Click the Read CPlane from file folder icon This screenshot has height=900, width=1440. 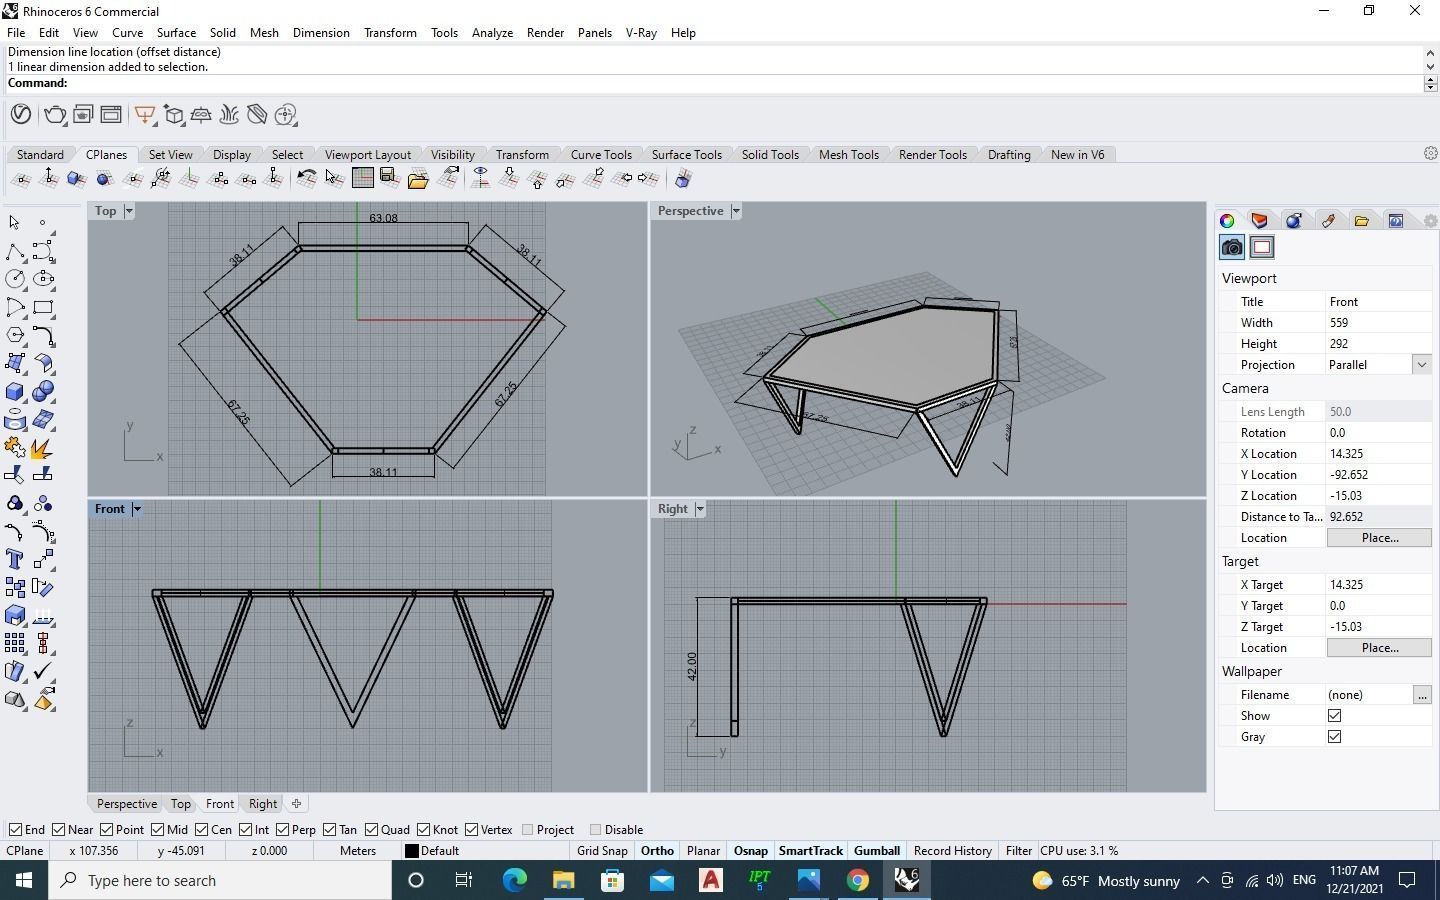coord(418,179)
